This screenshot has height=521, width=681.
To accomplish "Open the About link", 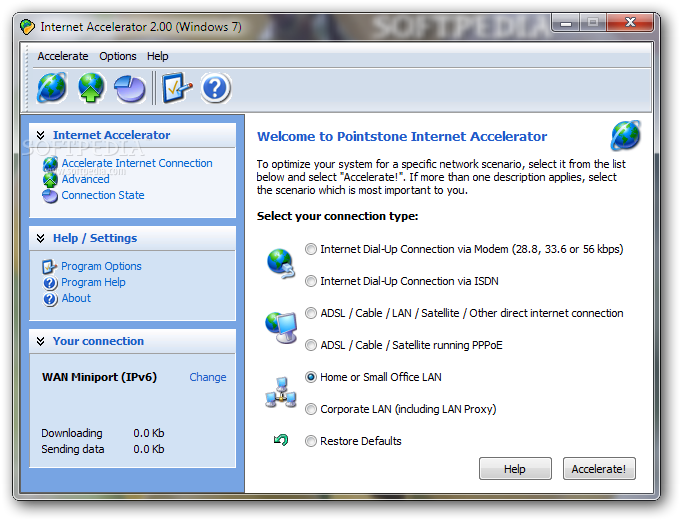I will coord(76,298).
